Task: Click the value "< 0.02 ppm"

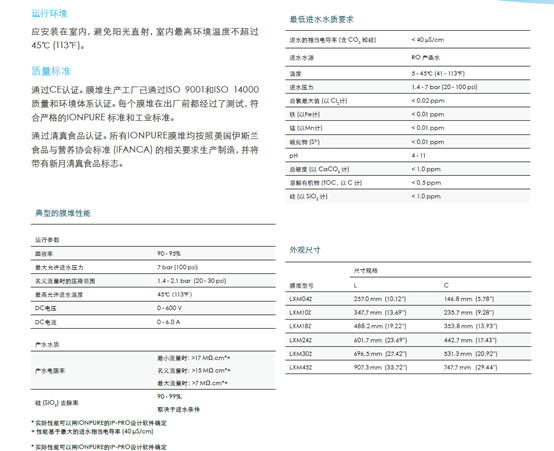Action: [x=428, y=101]
